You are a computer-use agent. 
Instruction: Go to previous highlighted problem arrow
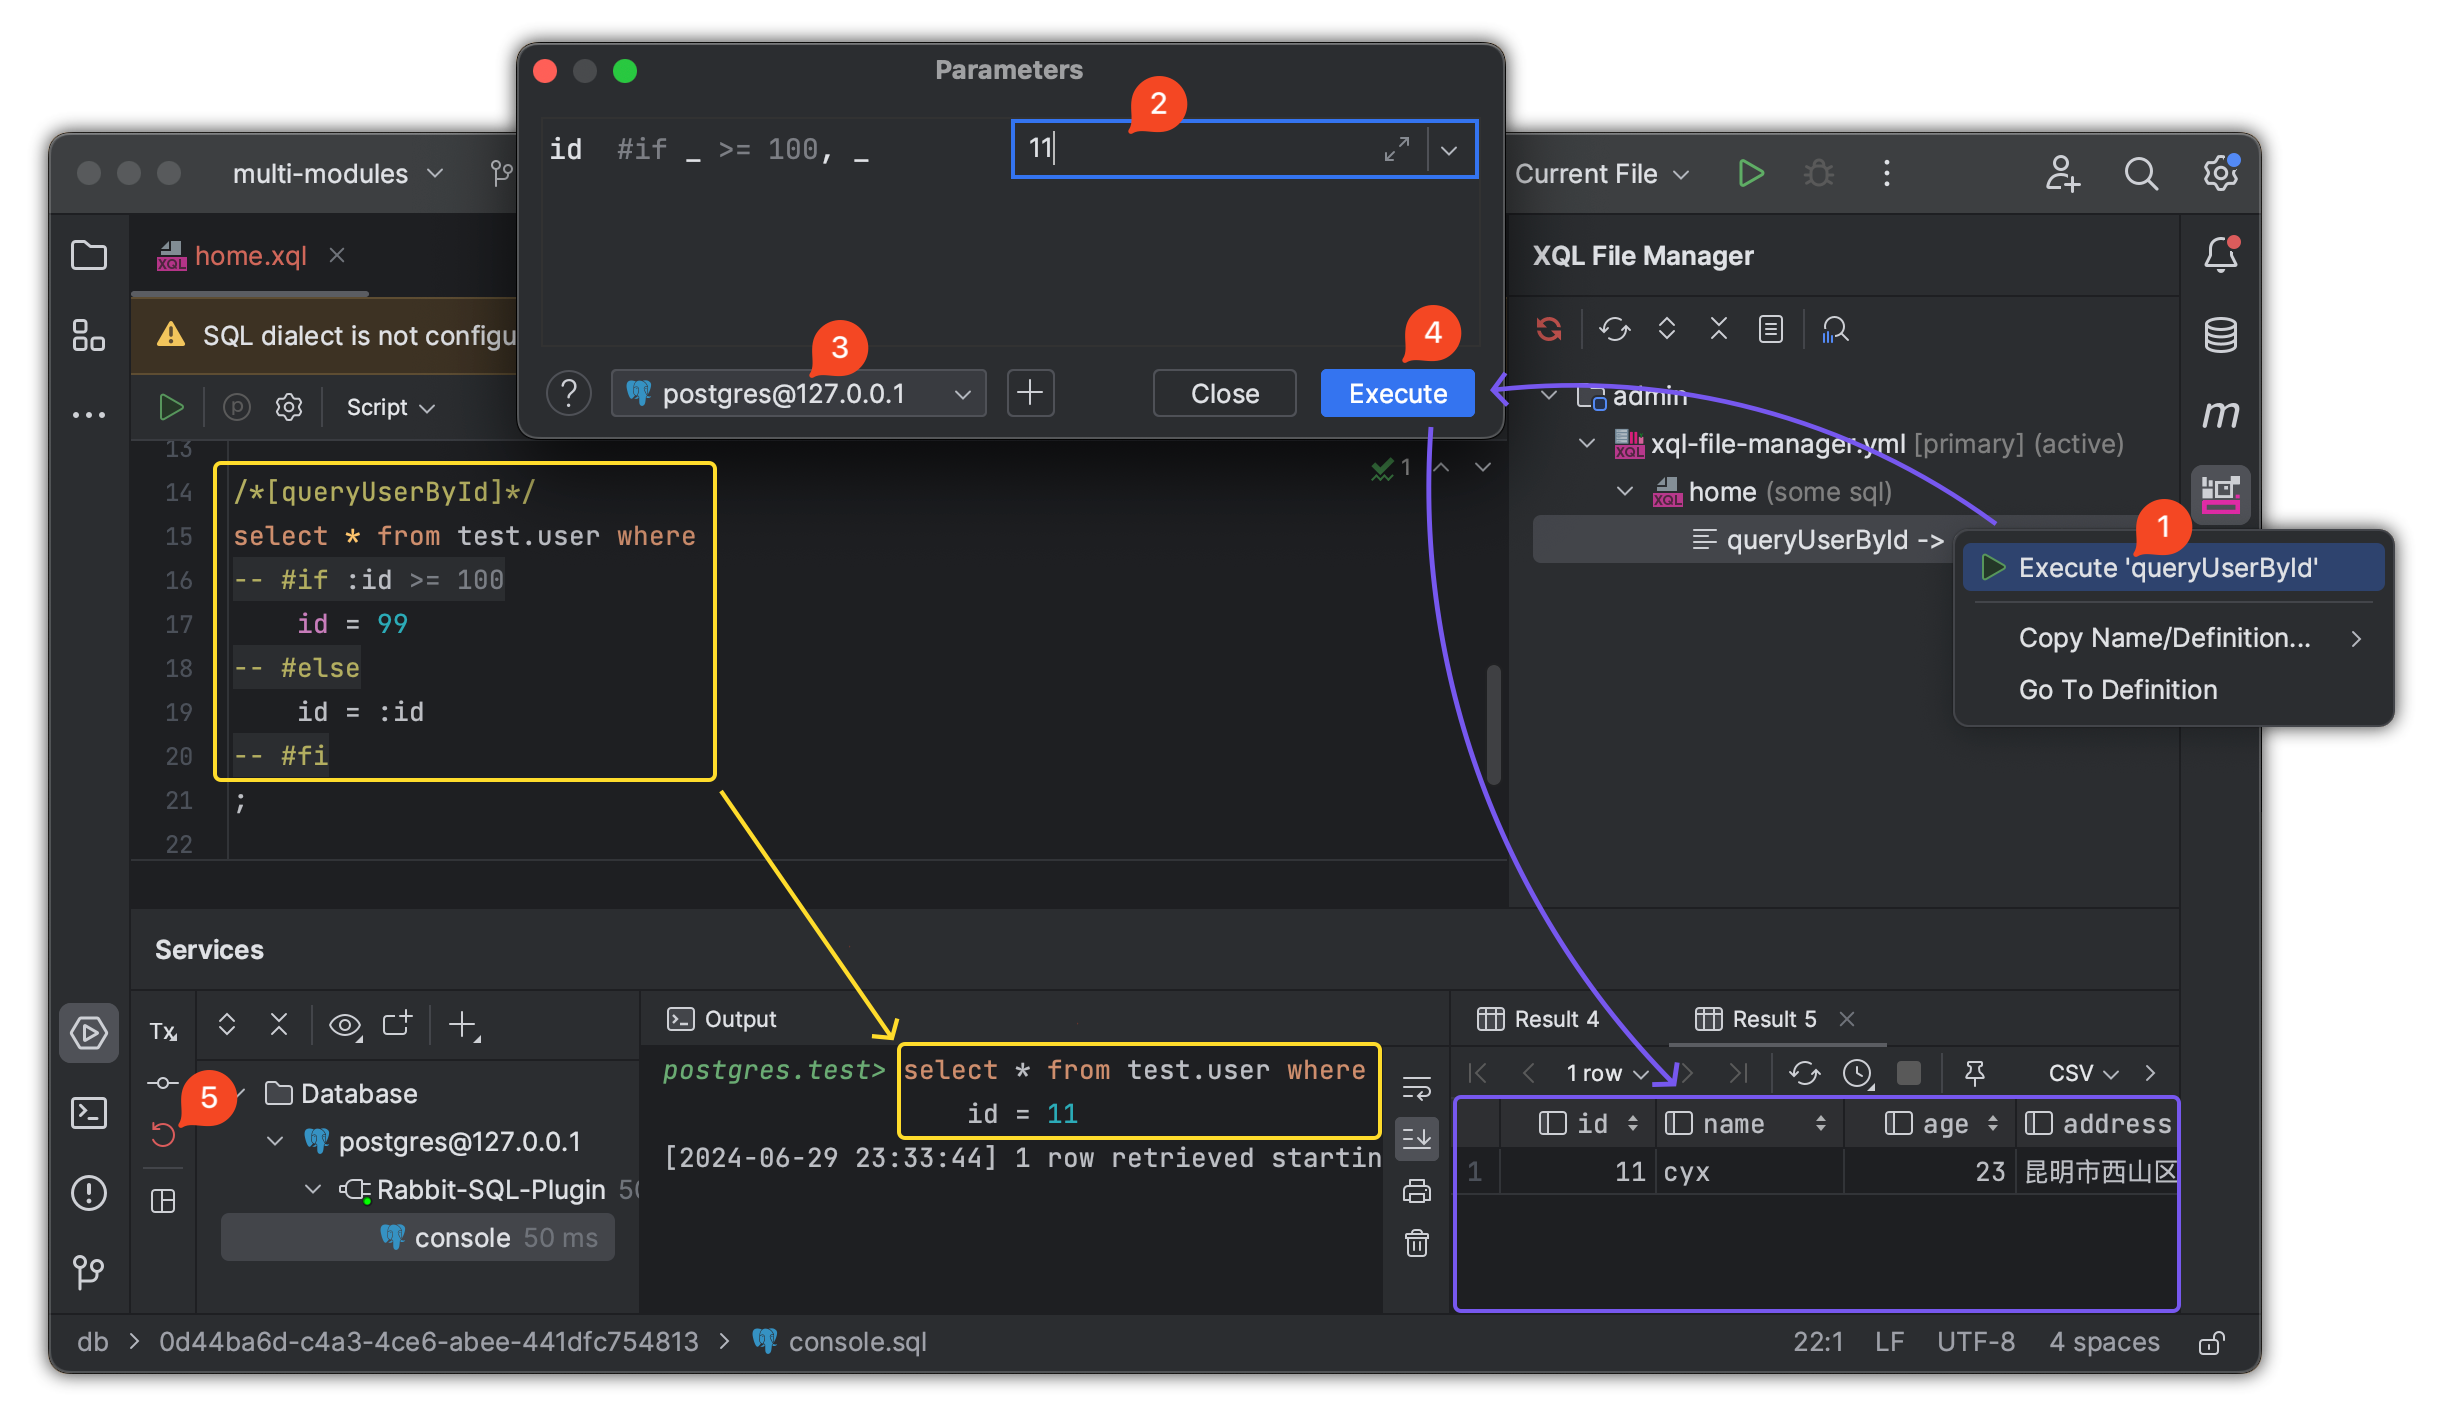pos(1441,467)
